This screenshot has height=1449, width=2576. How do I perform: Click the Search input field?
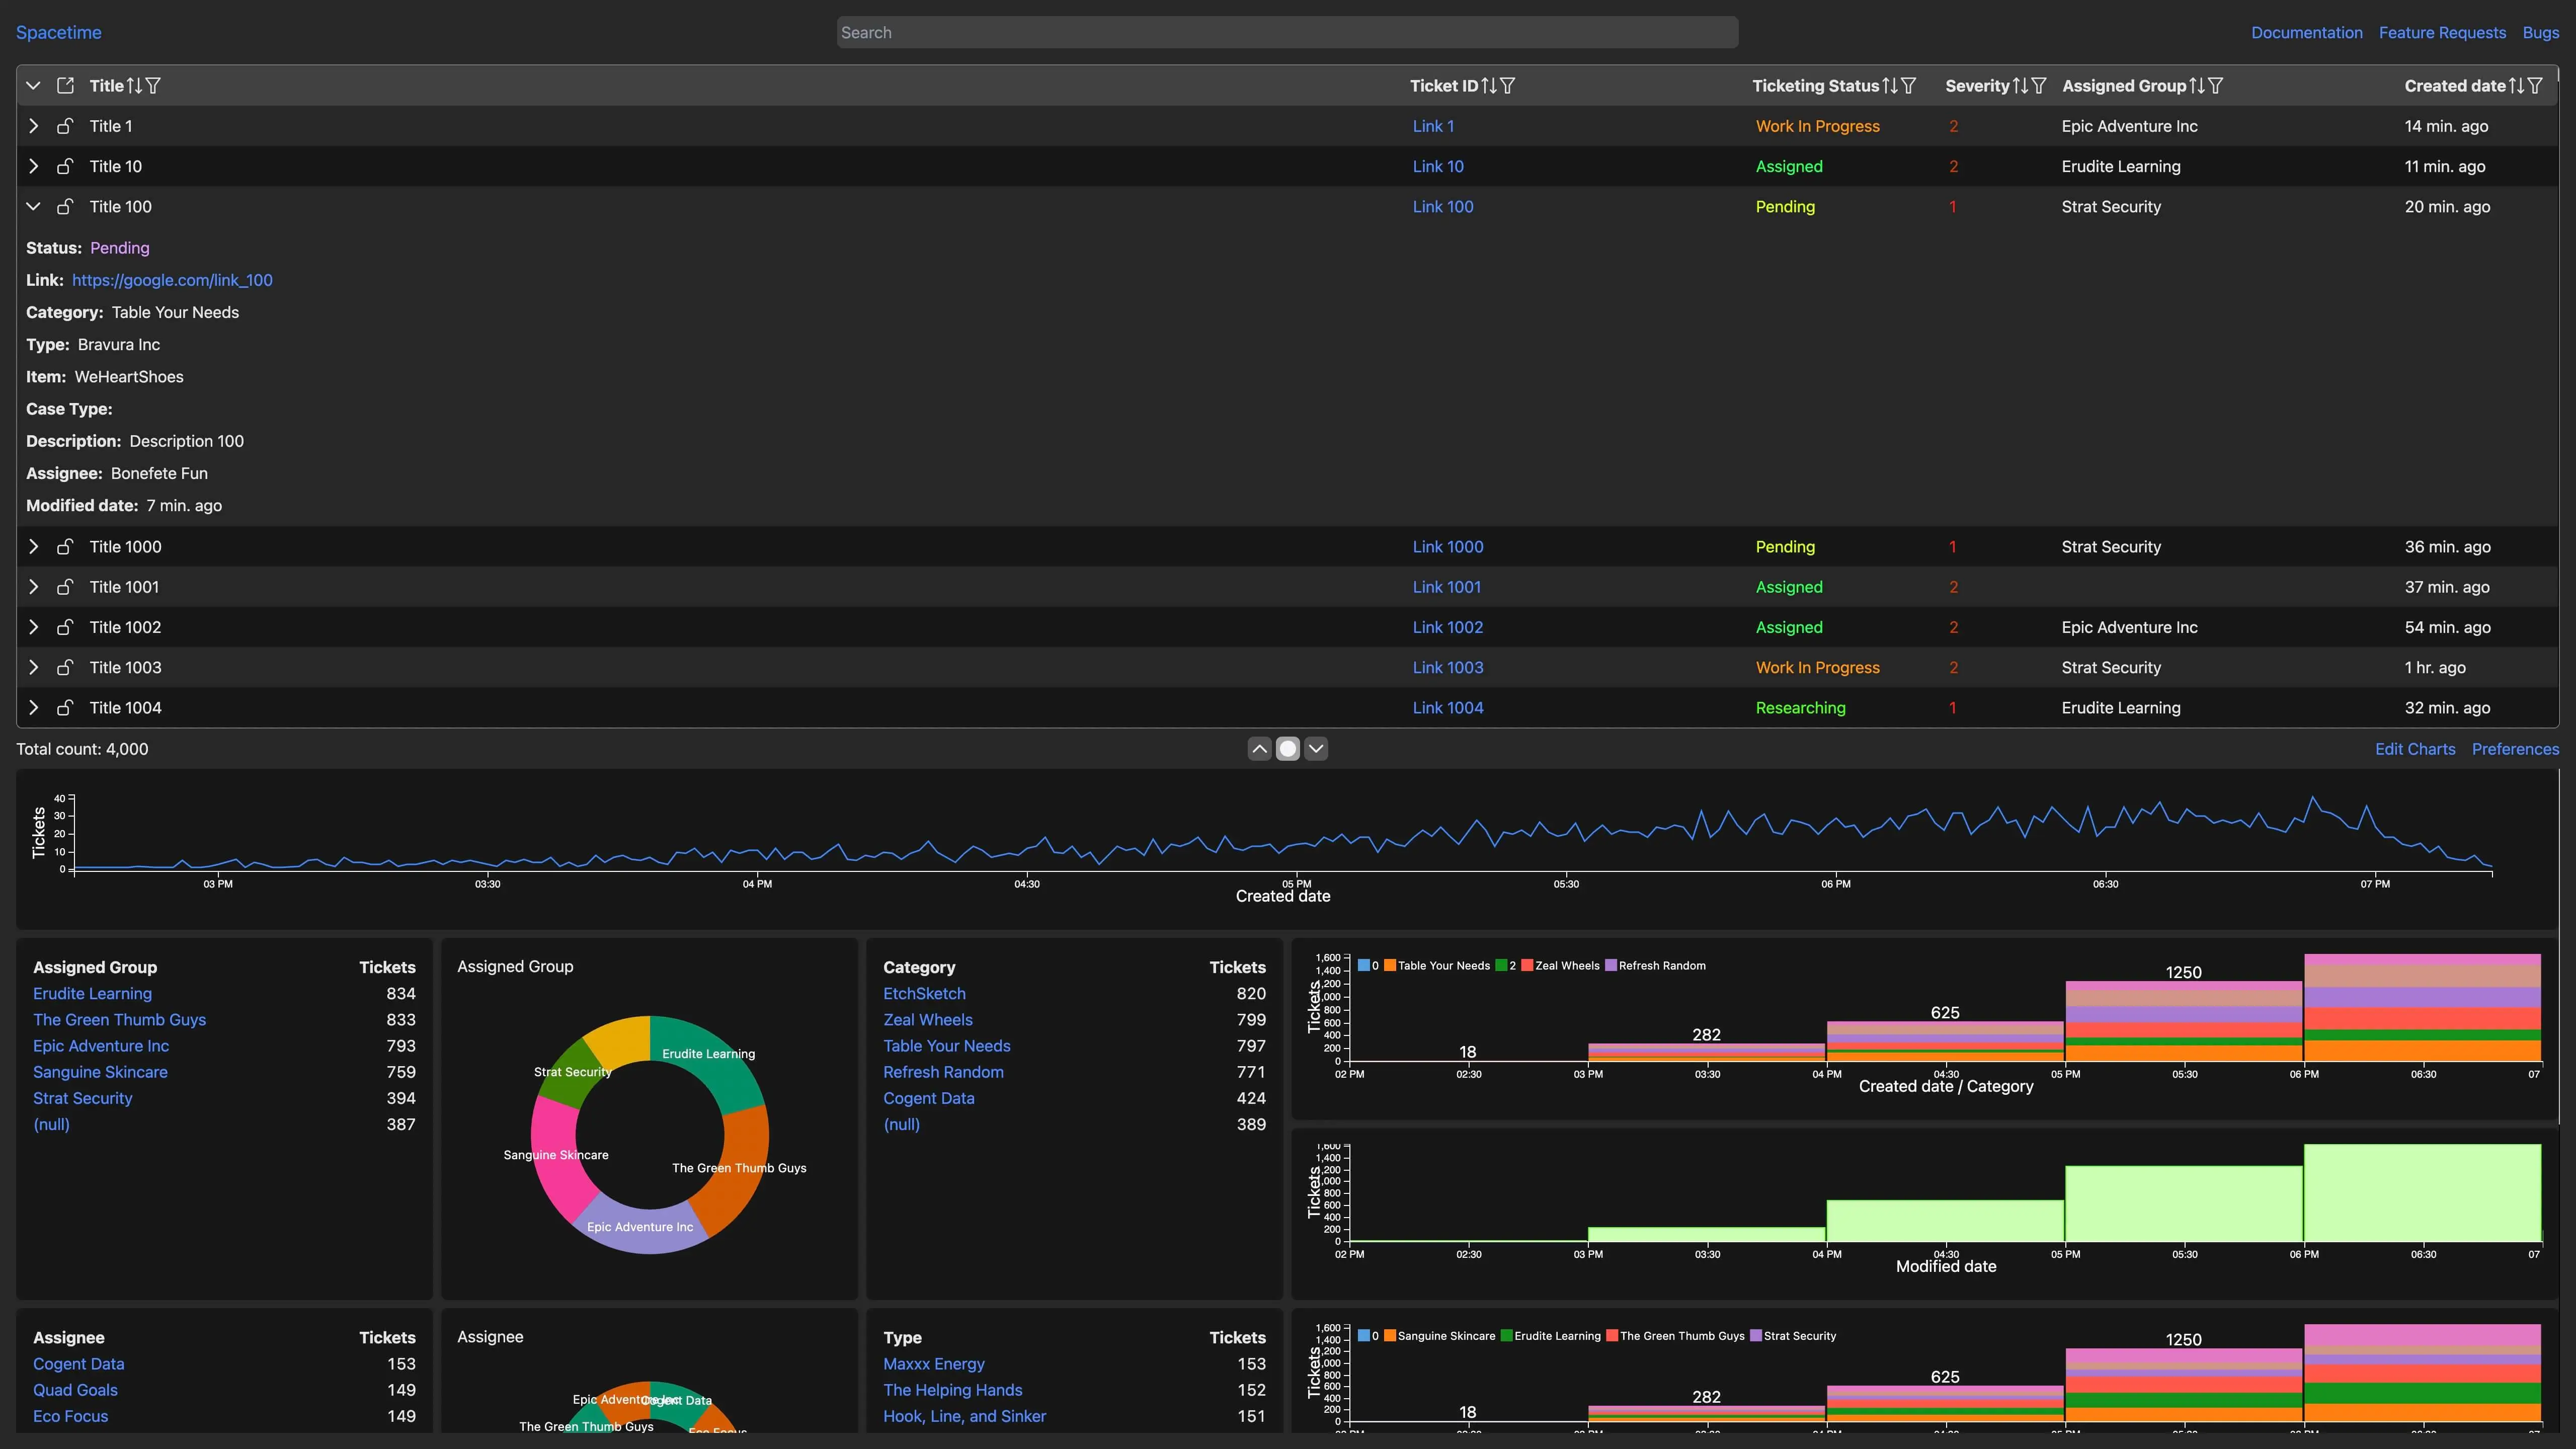tap(1287, 33)
